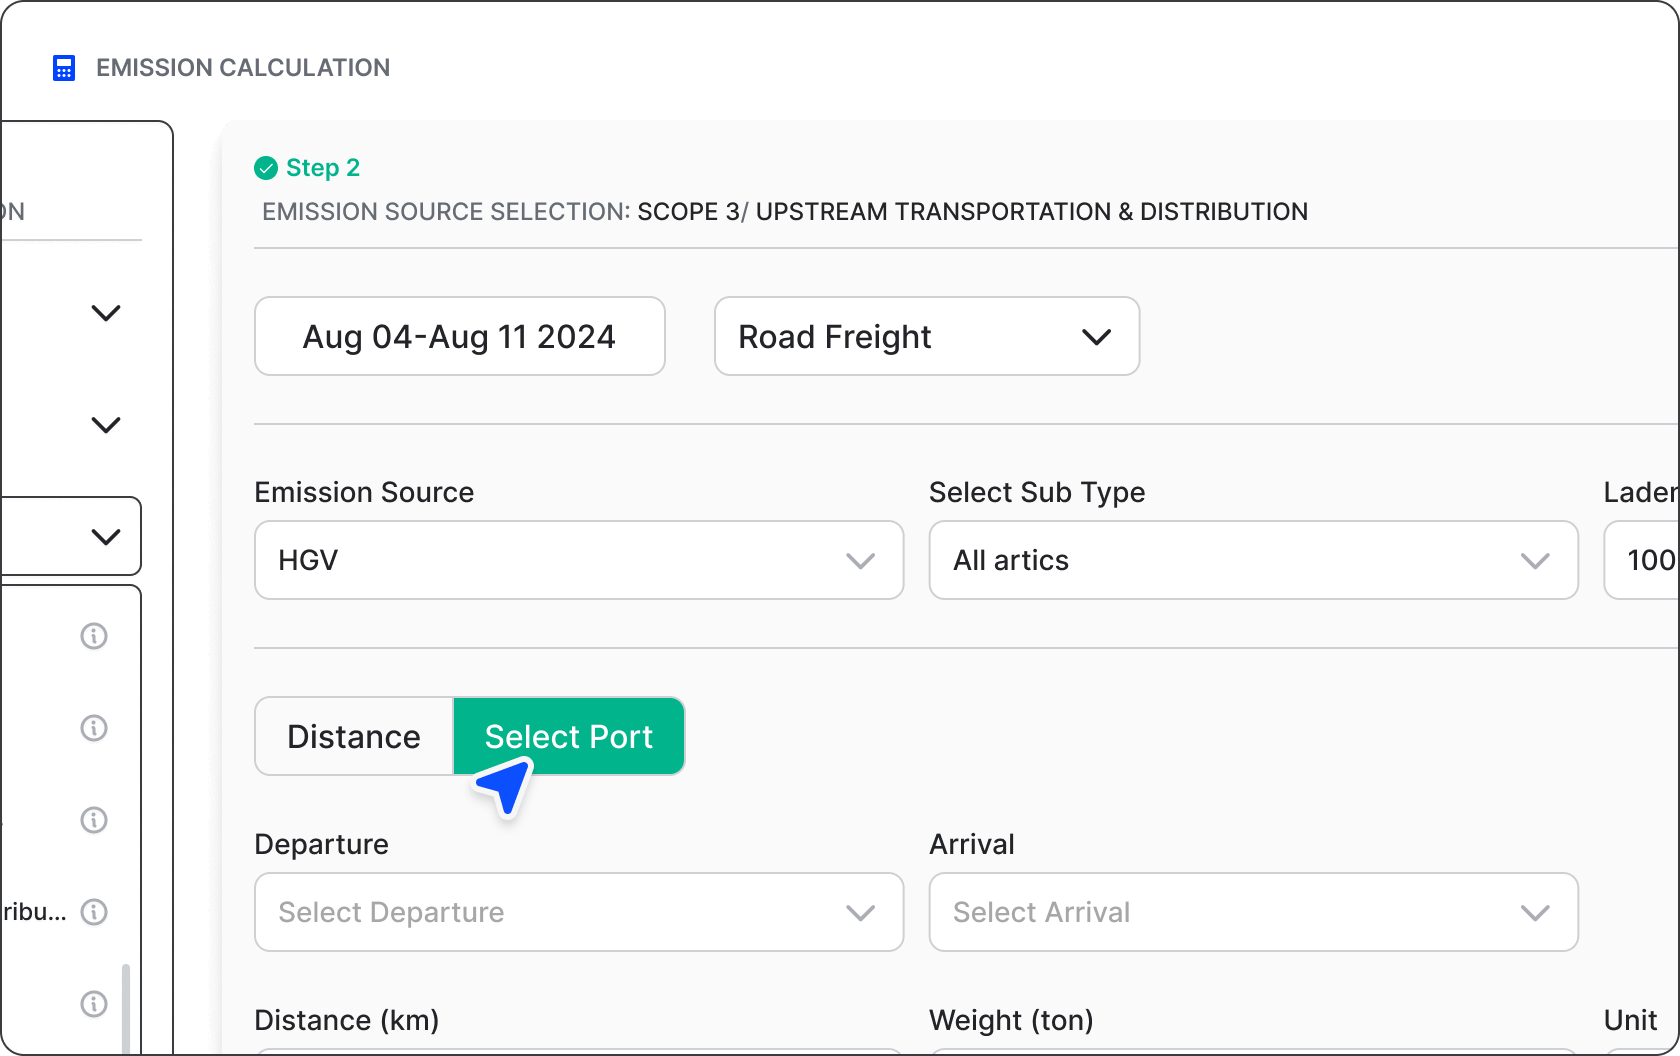Open the All artics Sub Type dropdown
1680x1056 pixels.
(1254, 560)
